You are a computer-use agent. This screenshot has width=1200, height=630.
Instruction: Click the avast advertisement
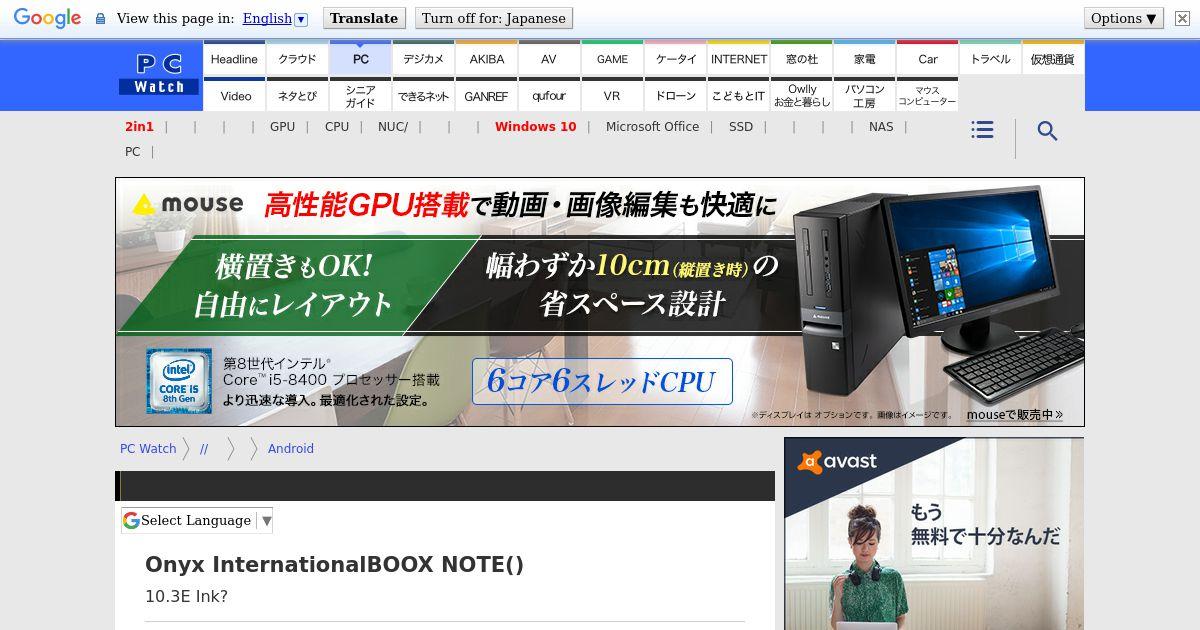pos(934,534)
